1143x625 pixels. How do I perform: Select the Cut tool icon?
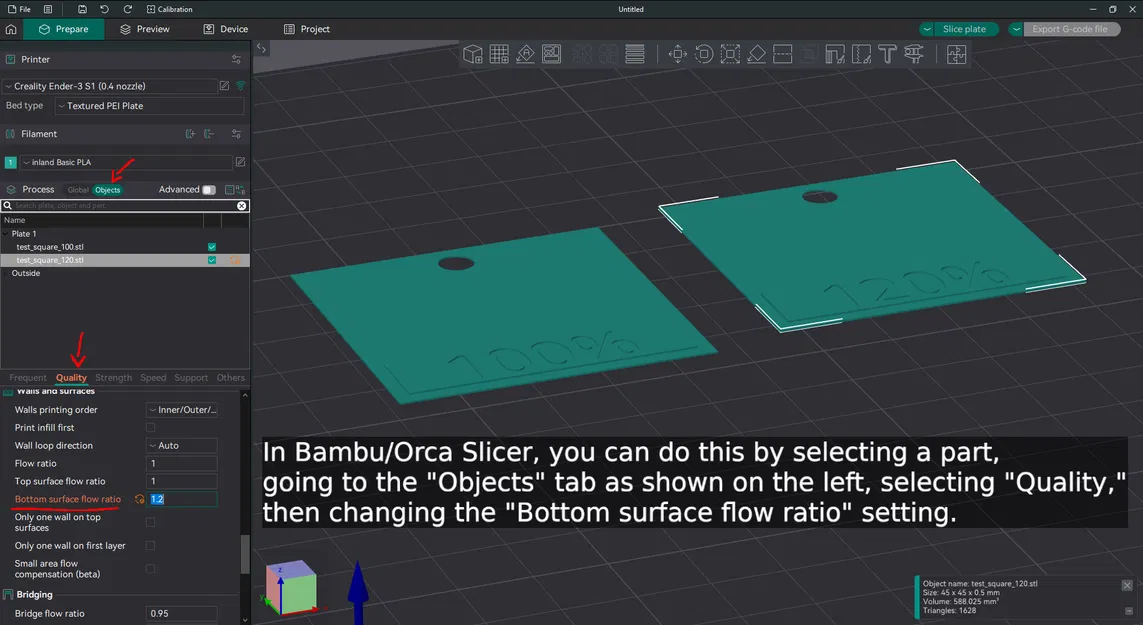[x=782, y=54]
